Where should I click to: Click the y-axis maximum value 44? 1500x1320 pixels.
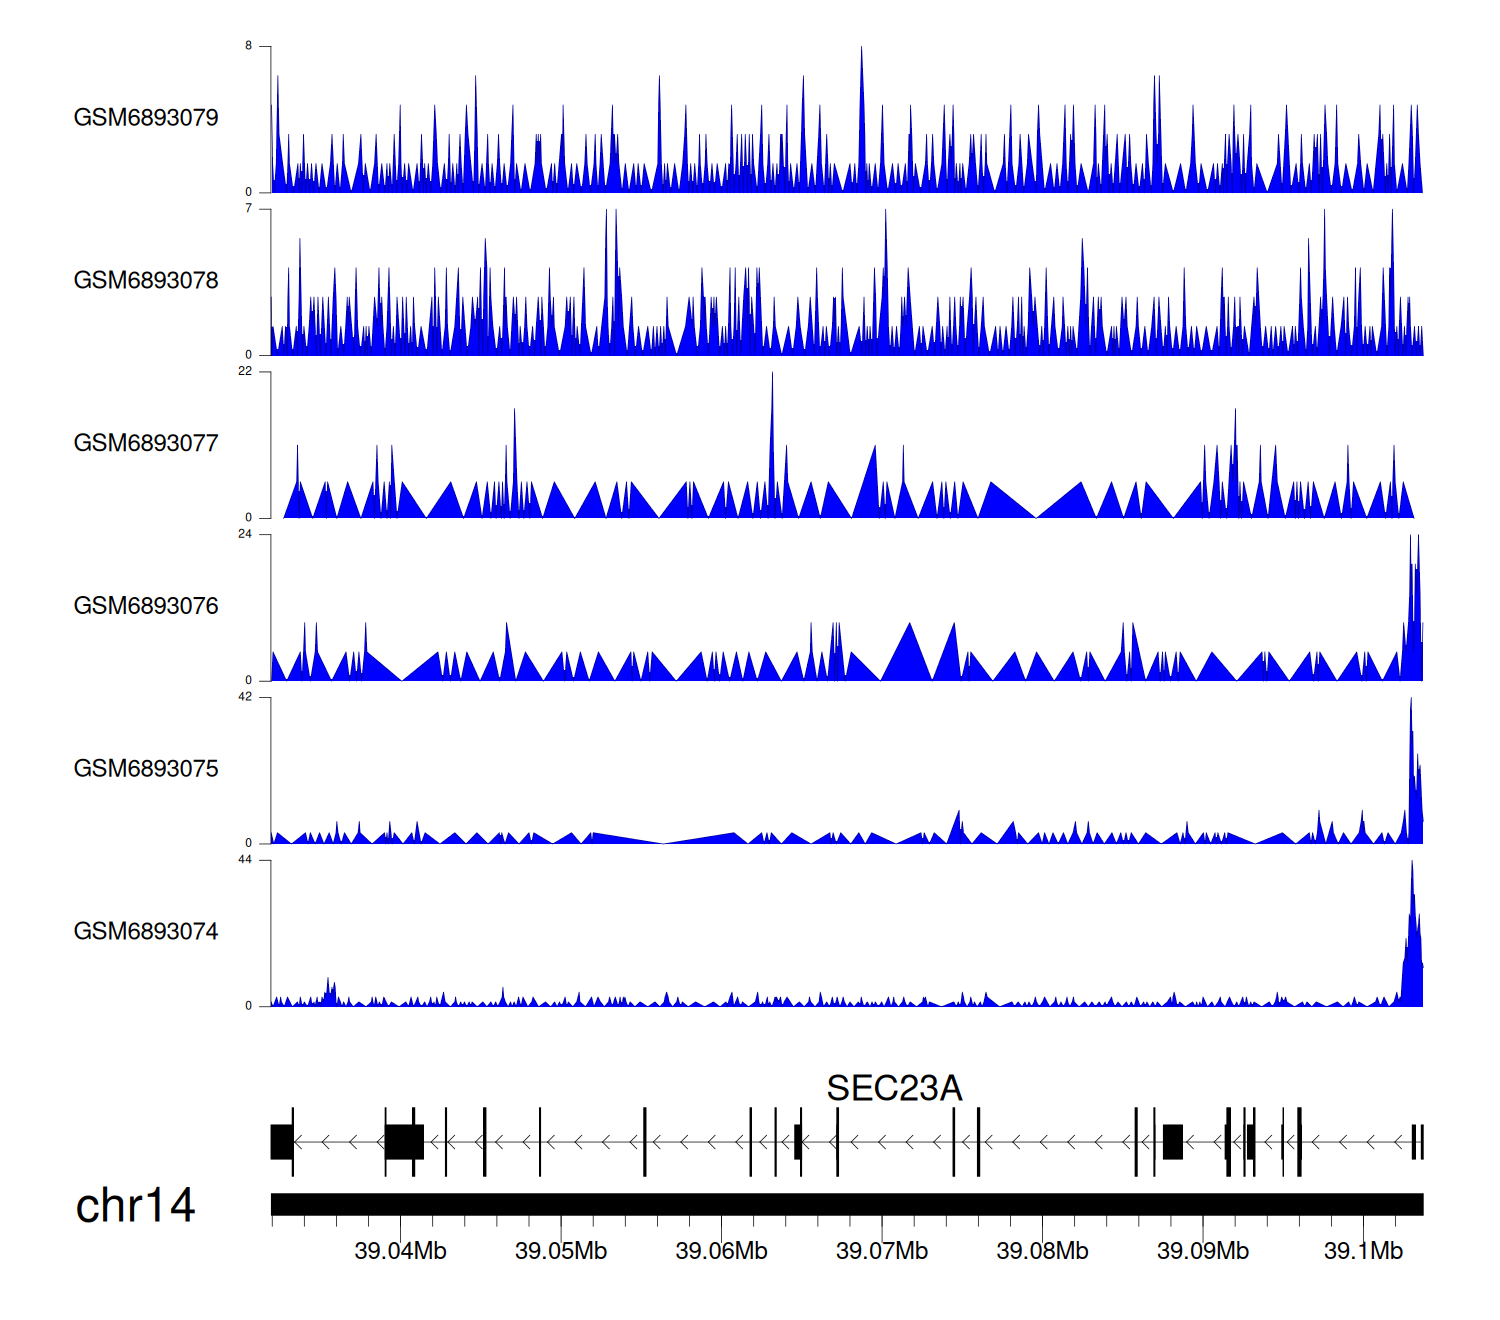[x=245, y=860]
